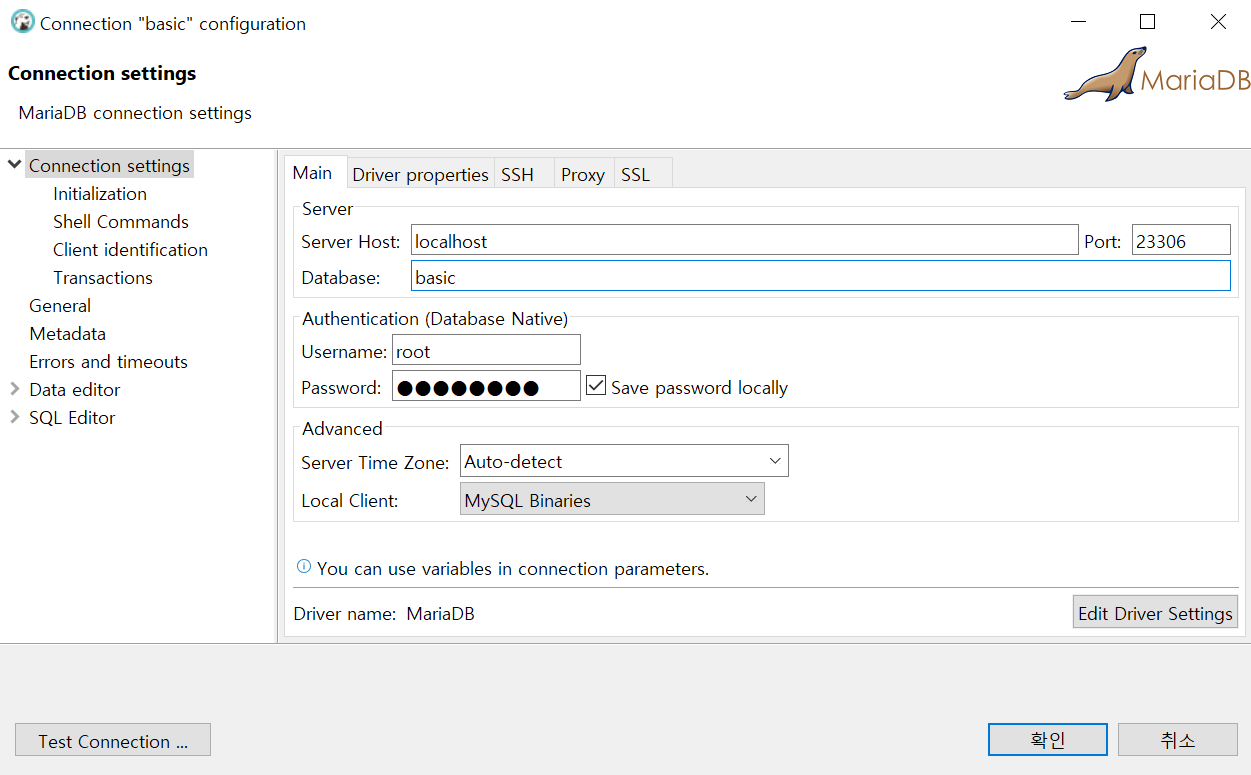Click the MariaDB seal logo
The image size is (1251, 775).
pyautogui.click(x=1157, y=75)
